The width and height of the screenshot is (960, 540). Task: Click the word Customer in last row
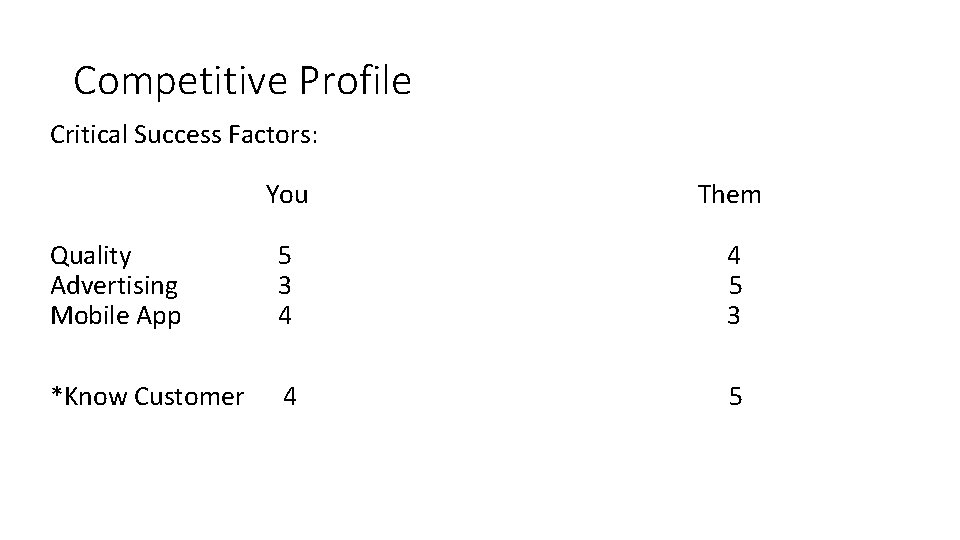tap(189, 397)
